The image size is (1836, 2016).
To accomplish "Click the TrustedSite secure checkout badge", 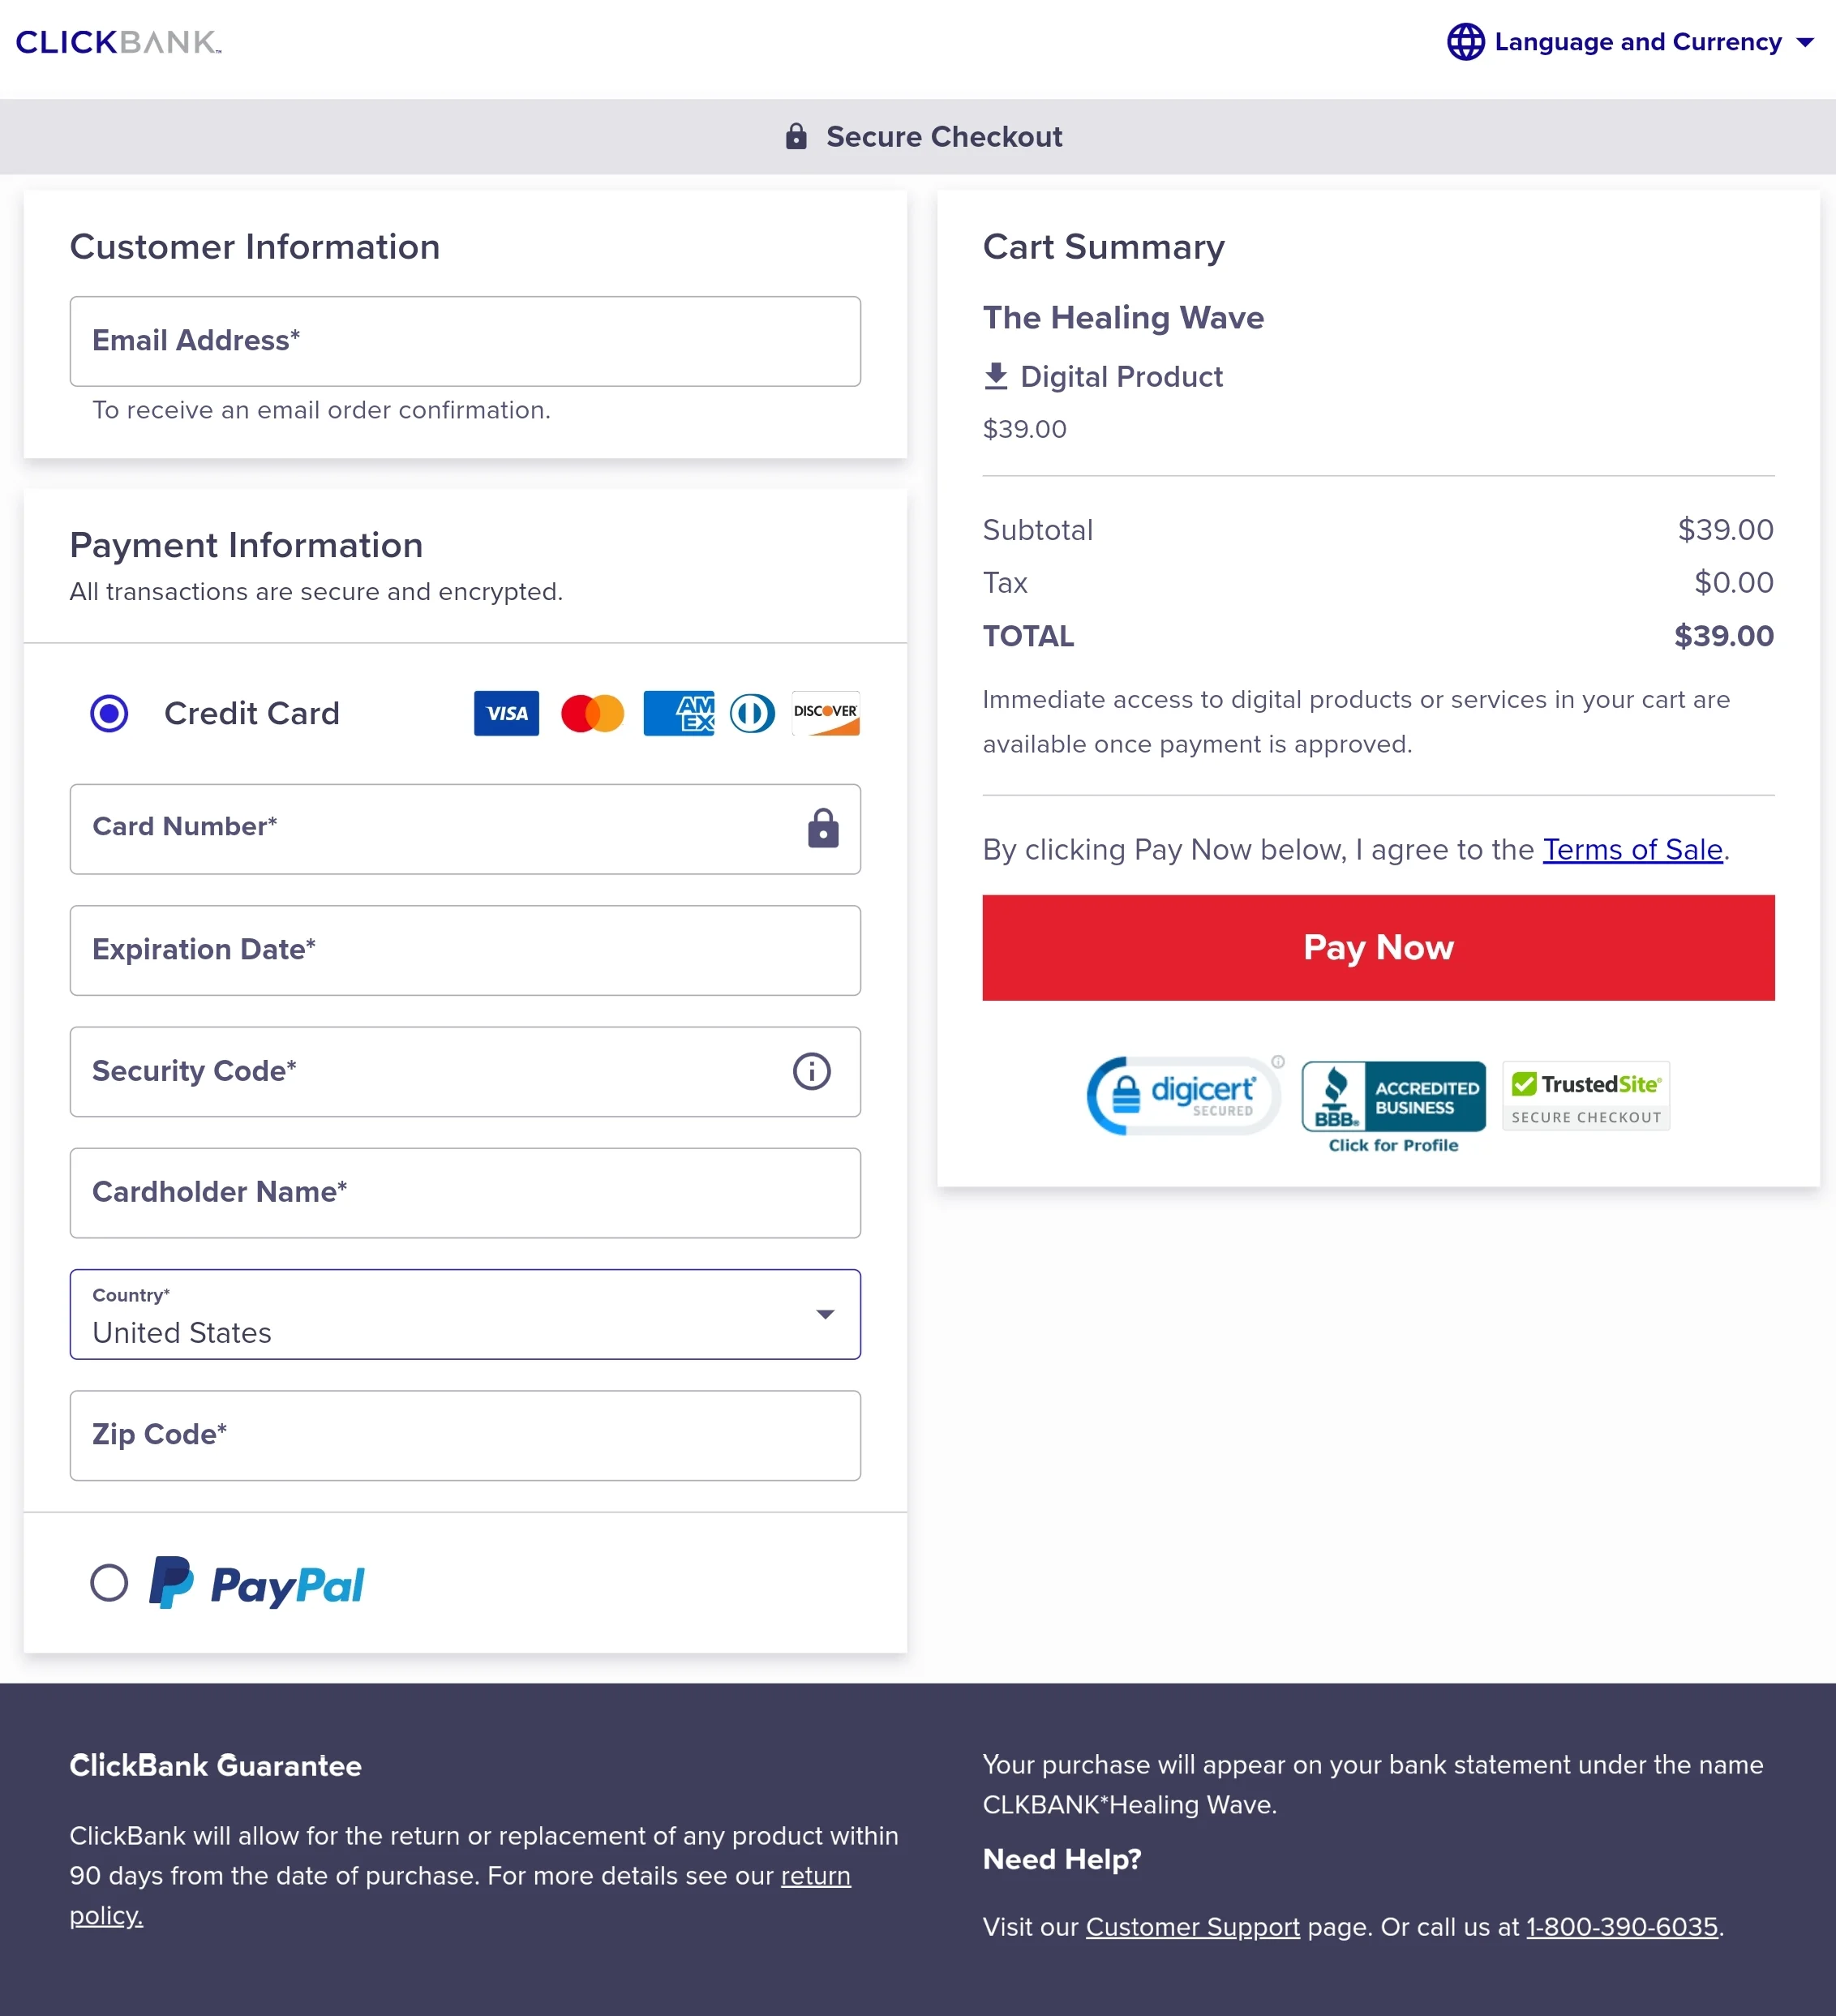I will click(1585, 1096).
